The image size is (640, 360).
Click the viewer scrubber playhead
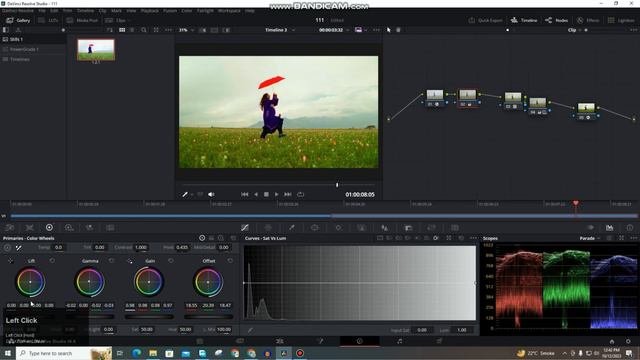(337, 185)
